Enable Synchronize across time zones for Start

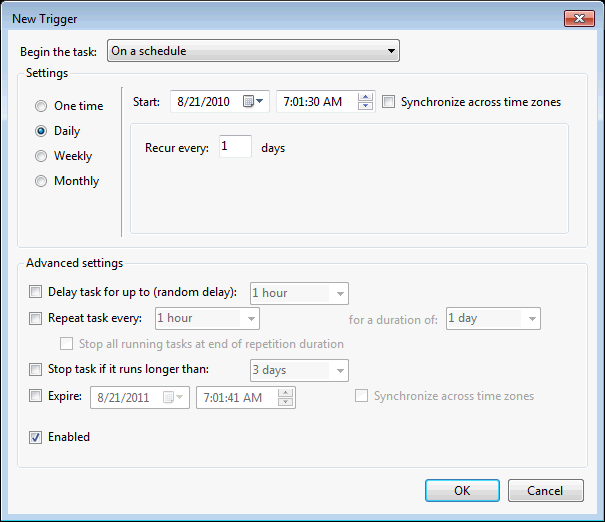(390, 102)
